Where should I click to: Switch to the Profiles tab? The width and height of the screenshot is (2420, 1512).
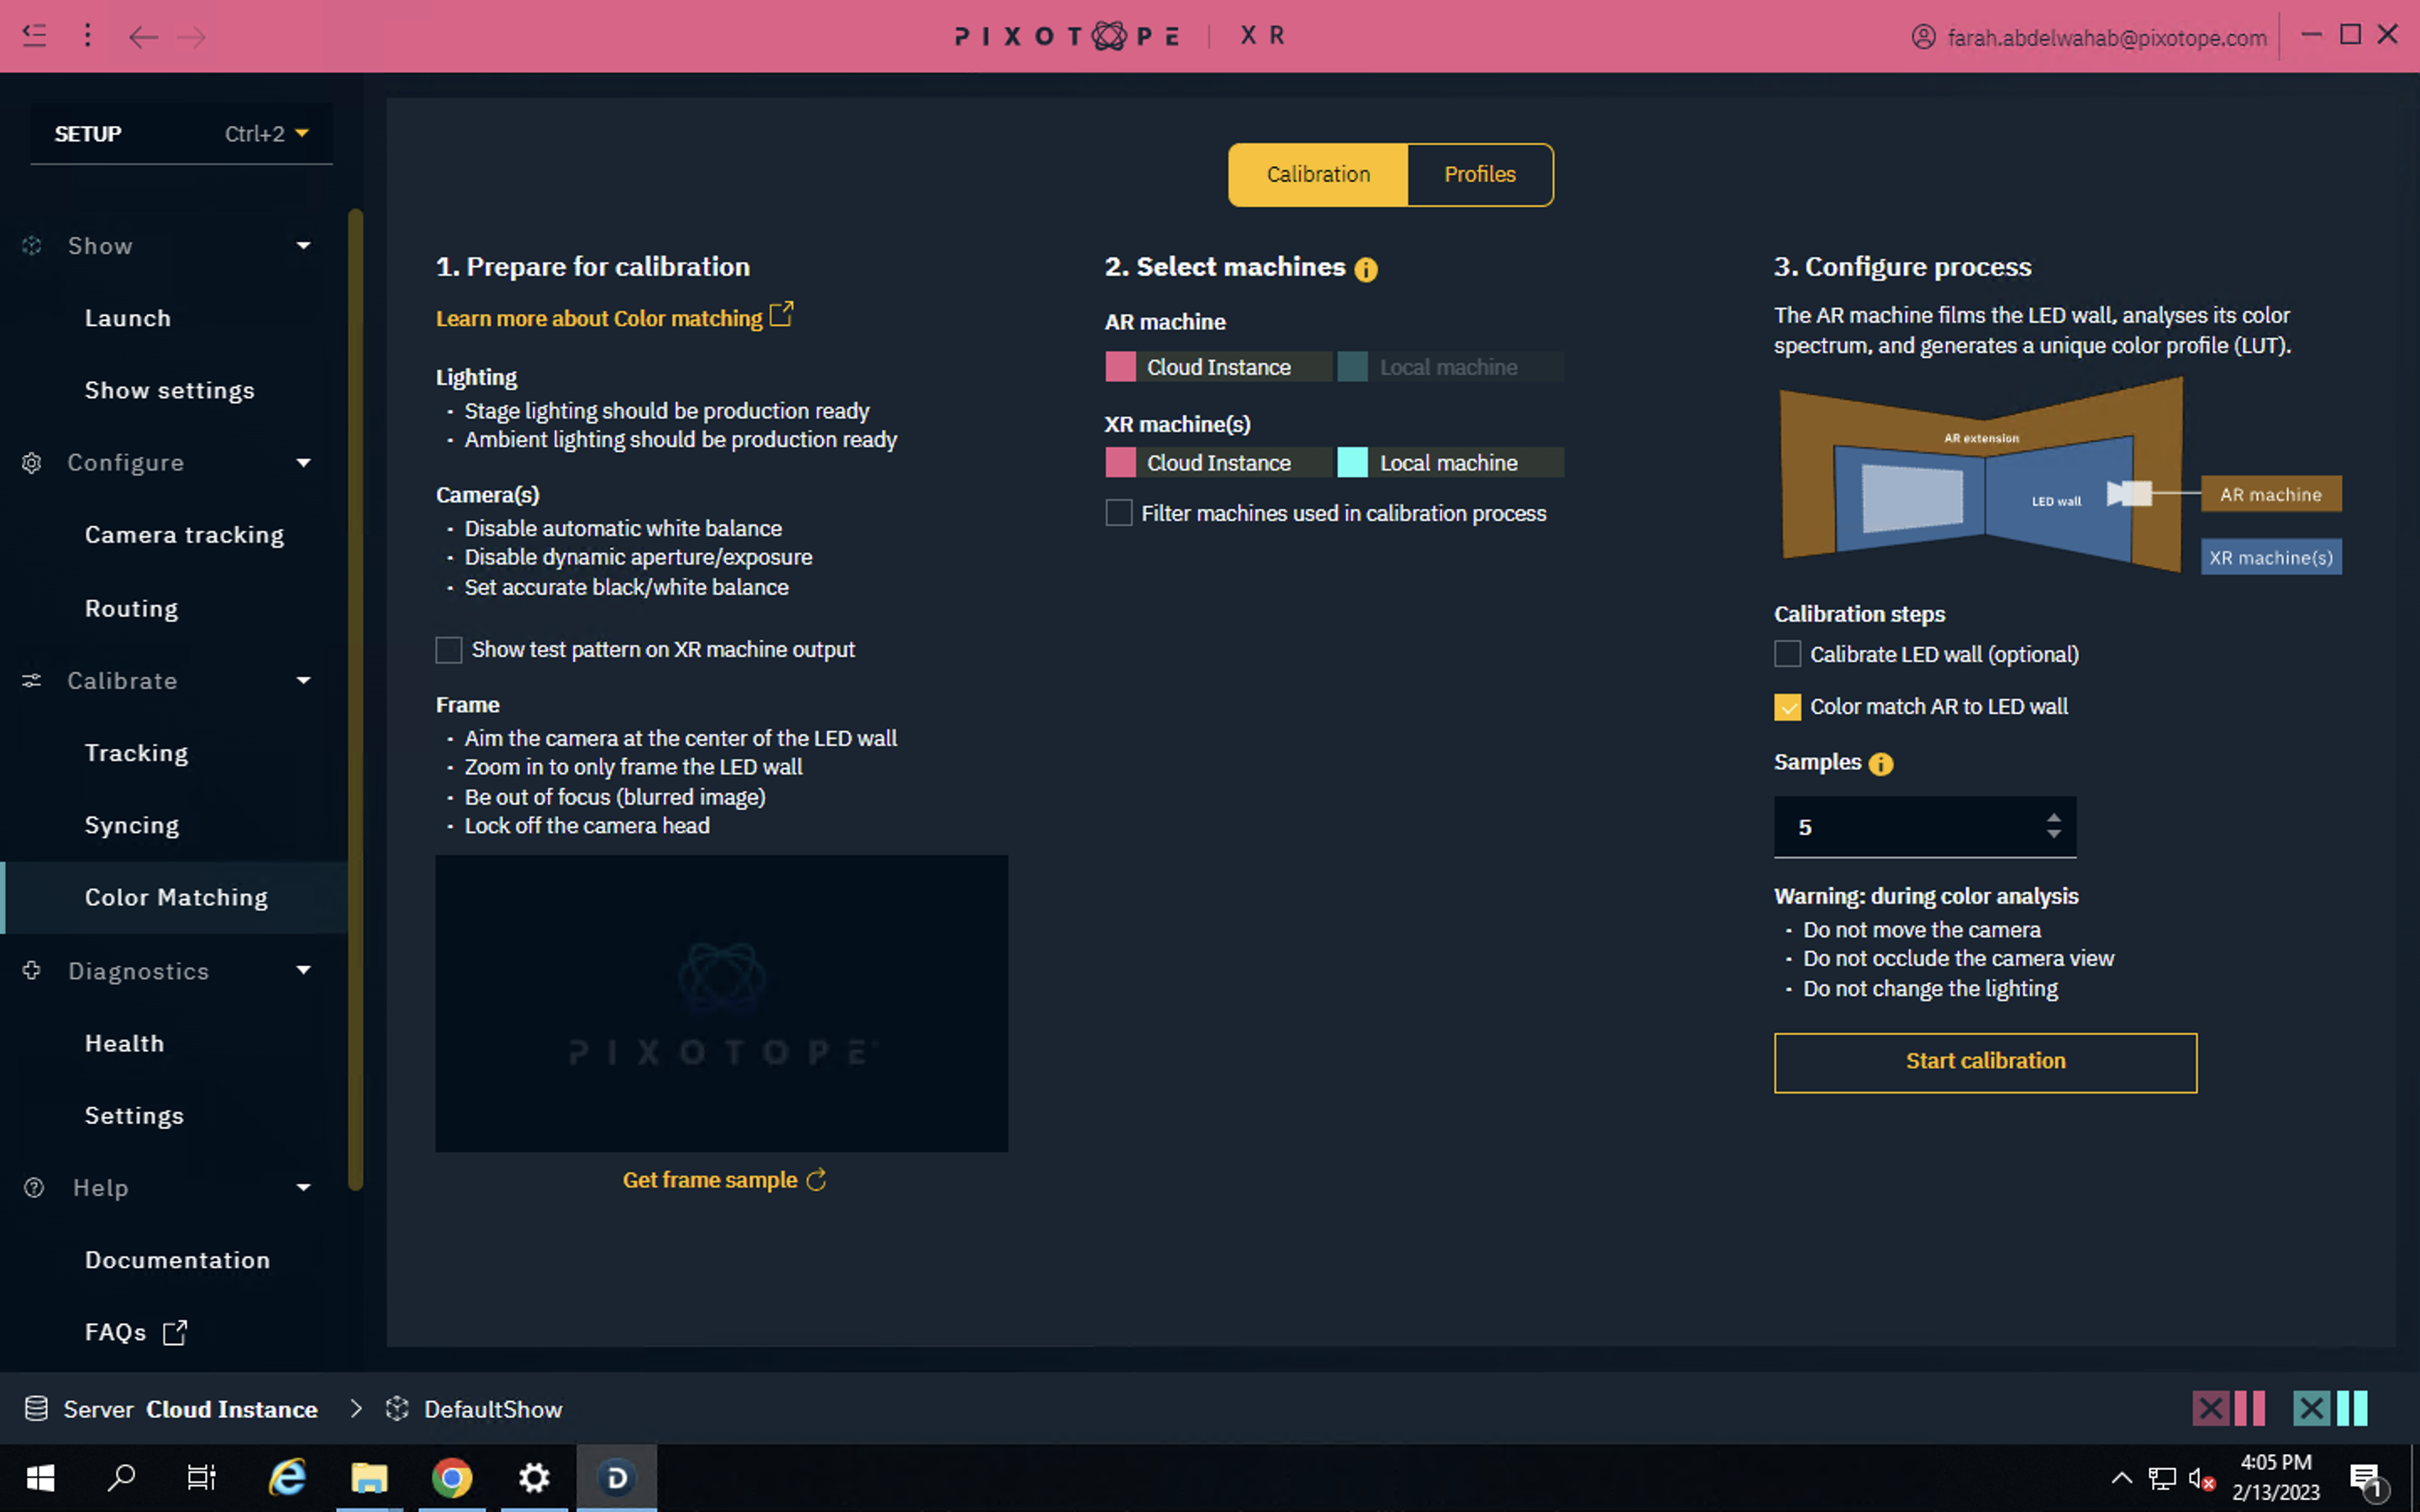(x=1480, y=175)
